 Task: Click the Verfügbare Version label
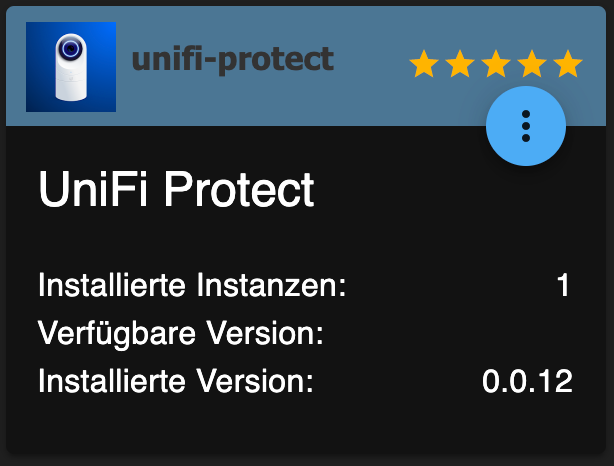(x=181, y=333)
